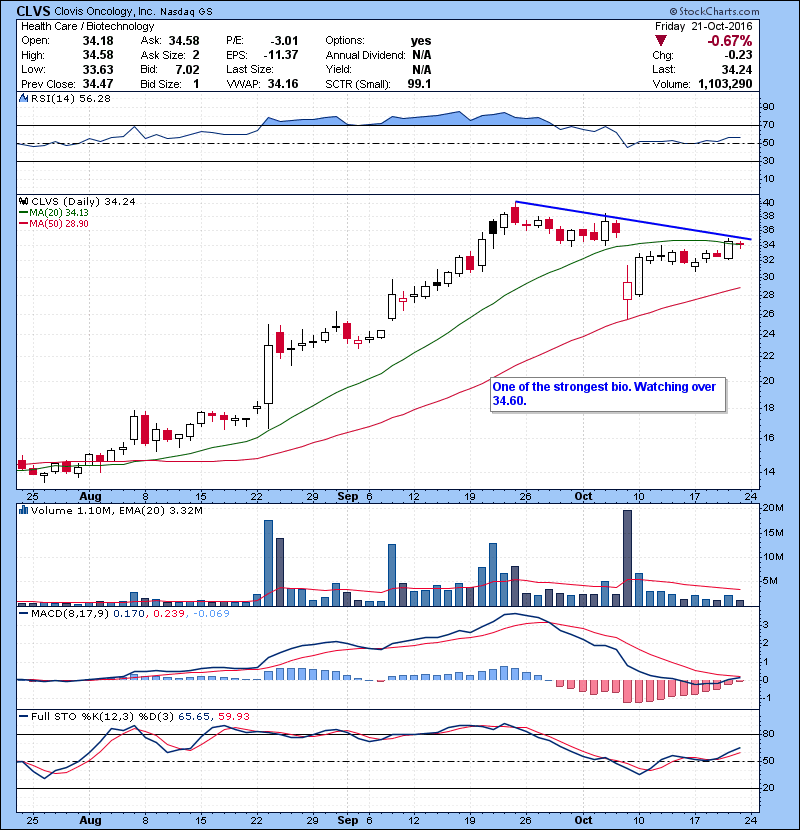Click the Health Care / Biotechnology sector text
Image resolution: width=800 pixels, height=830 pixels.
pos(88,26)
